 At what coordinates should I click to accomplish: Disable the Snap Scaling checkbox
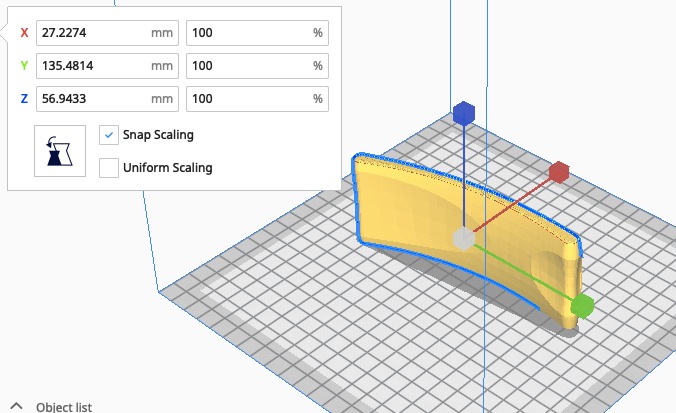tap(109, 135)
